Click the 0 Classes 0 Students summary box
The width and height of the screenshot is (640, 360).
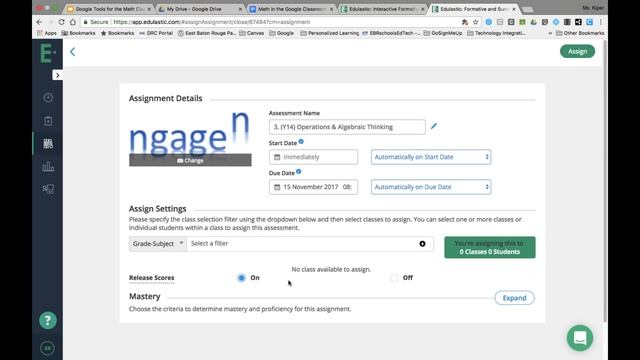click(x=490, y=247)
